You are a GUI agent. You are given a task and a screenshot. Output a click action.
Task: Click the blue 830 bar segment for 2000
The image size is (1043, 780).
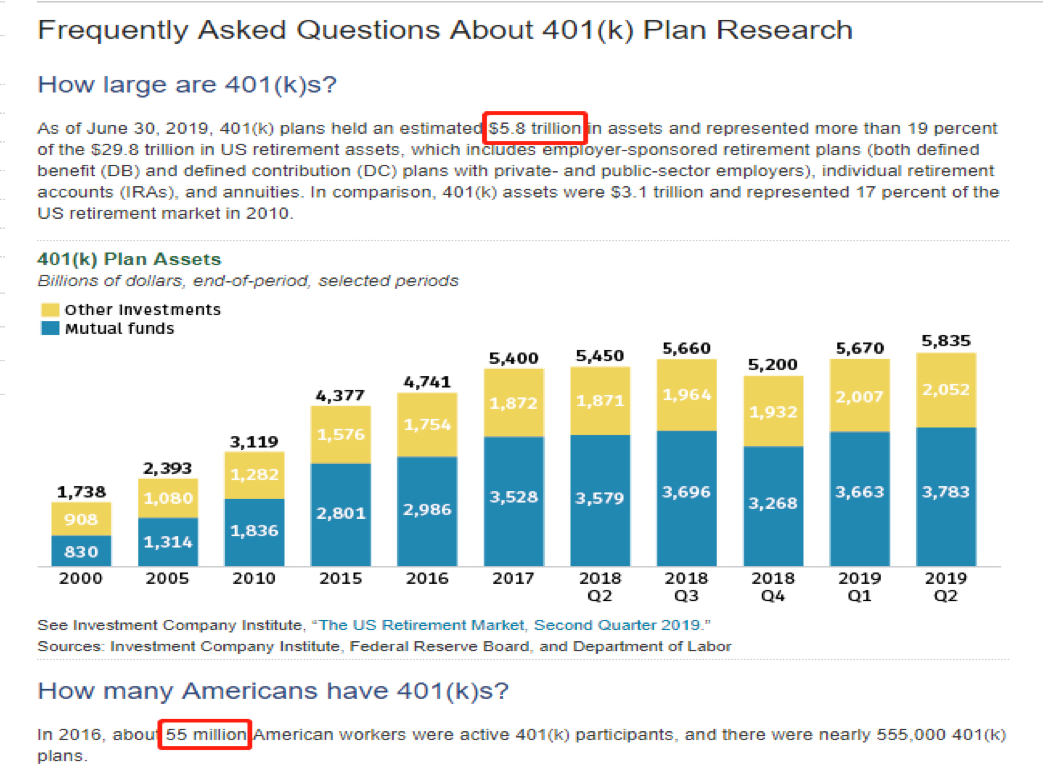click(x=81, y=551)
